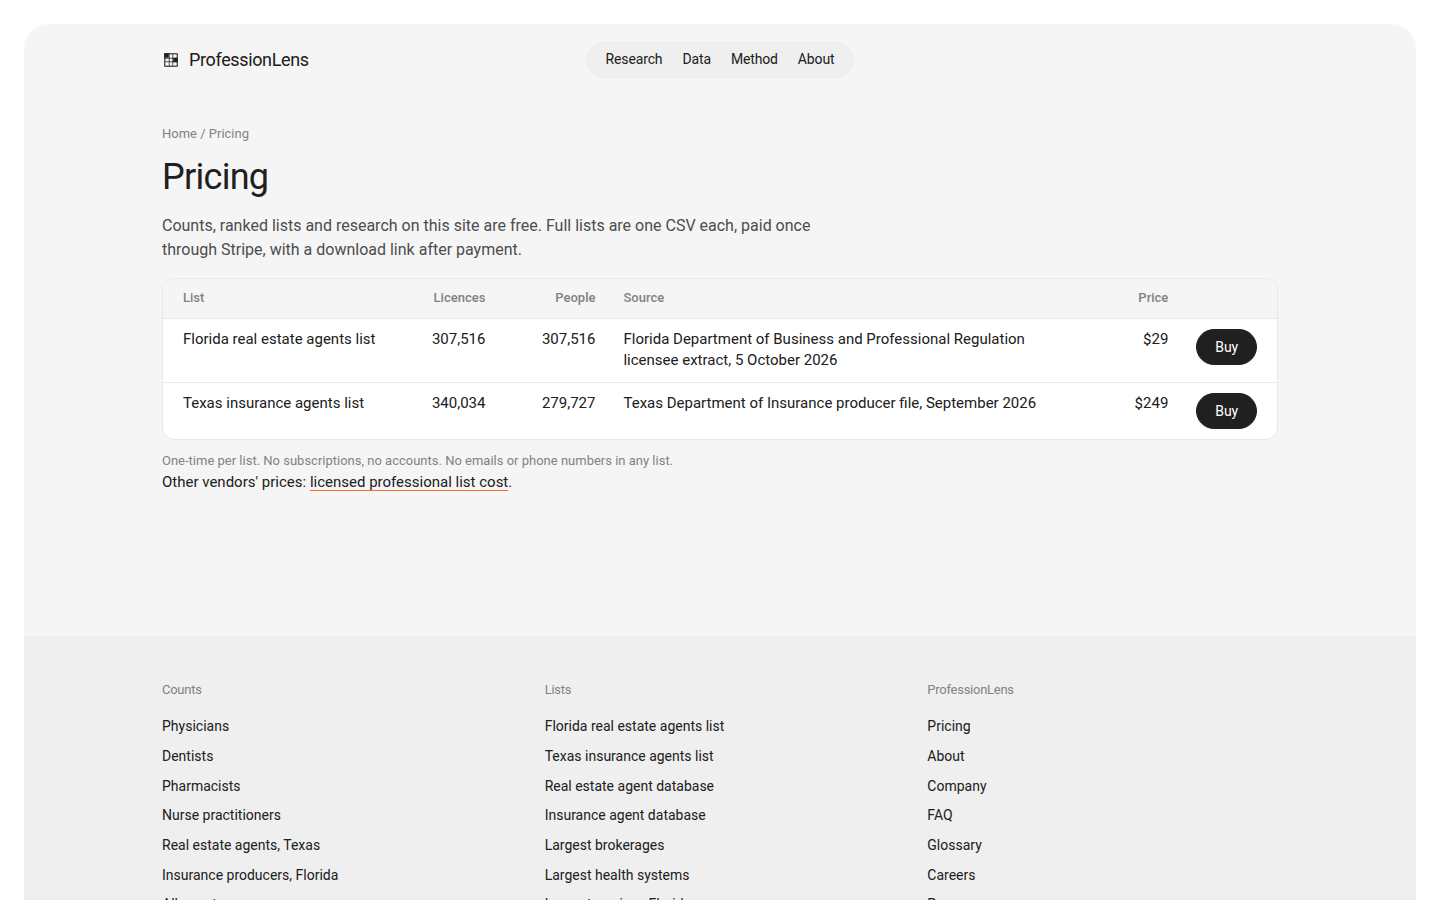The width and height of the screenshot is (1440, 900).
Task: Click the ProfessionLens site name in header
Action: (x=249, y=60)
